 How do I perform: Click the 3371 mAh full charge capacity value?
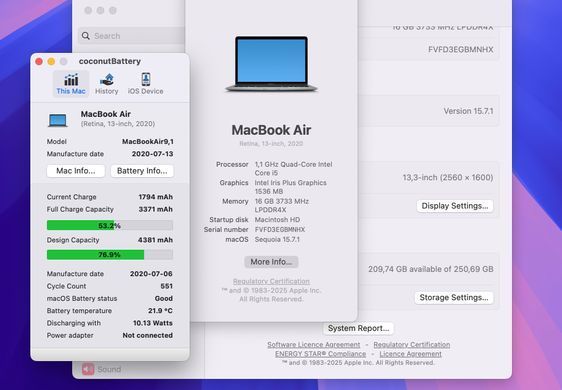[x=156, y=209]
